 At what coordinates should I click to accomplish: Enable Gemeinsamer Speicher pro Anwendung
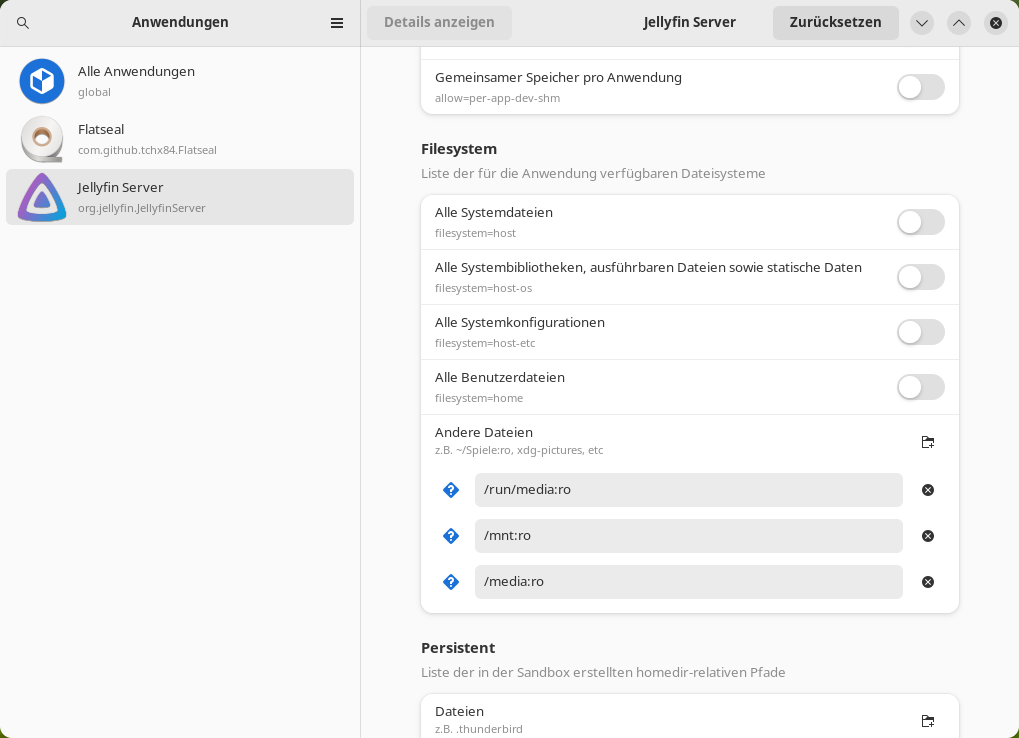920,87
